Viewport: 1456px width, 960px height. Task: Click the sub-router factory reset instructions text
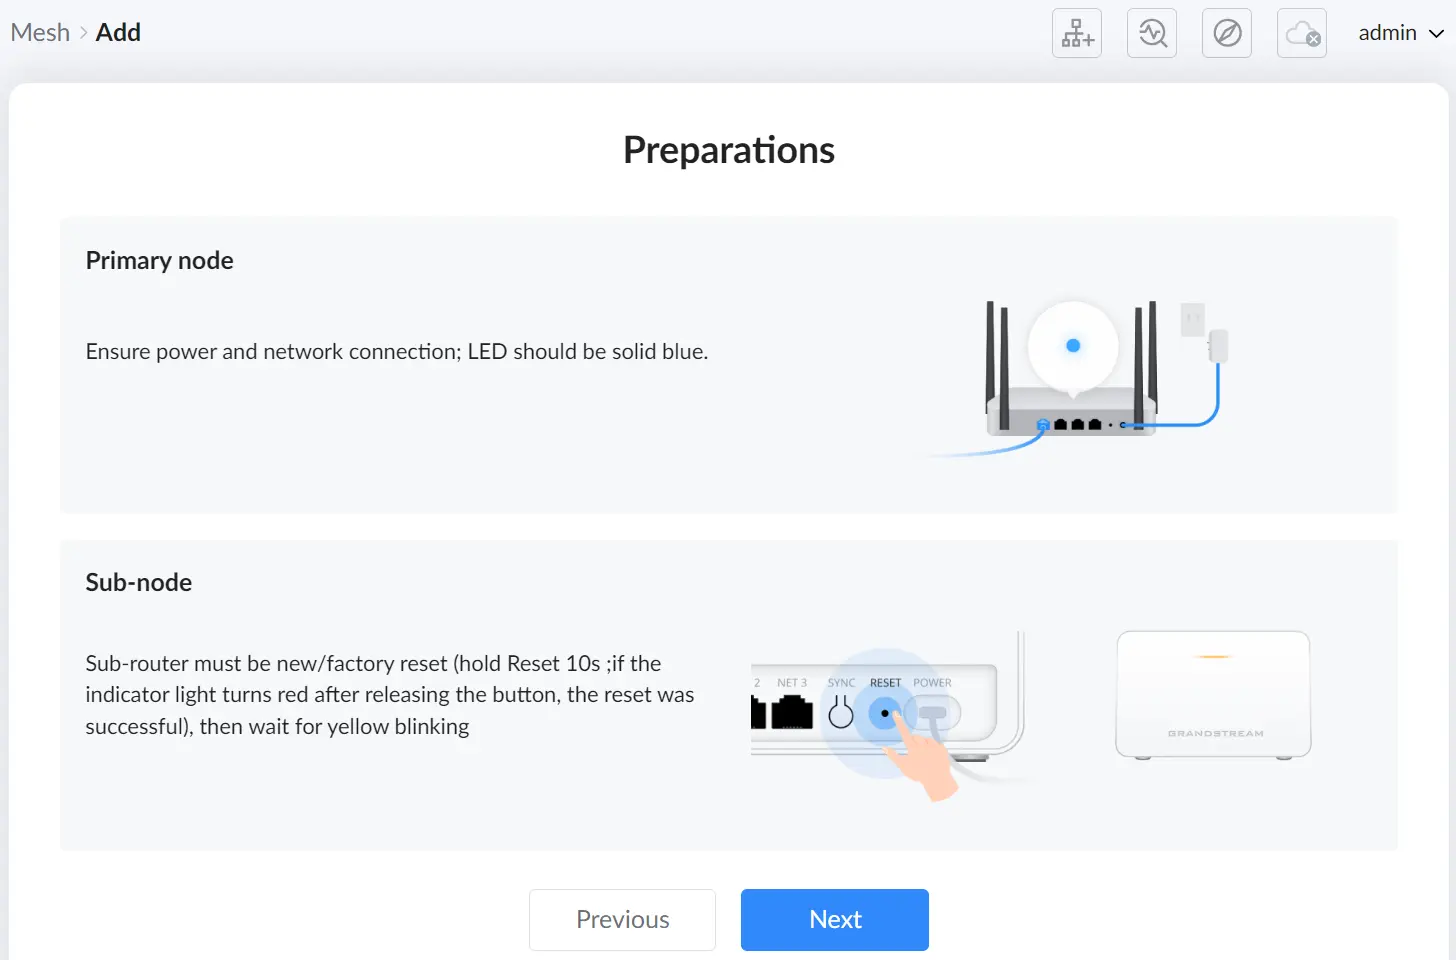(x=390, y=695)
